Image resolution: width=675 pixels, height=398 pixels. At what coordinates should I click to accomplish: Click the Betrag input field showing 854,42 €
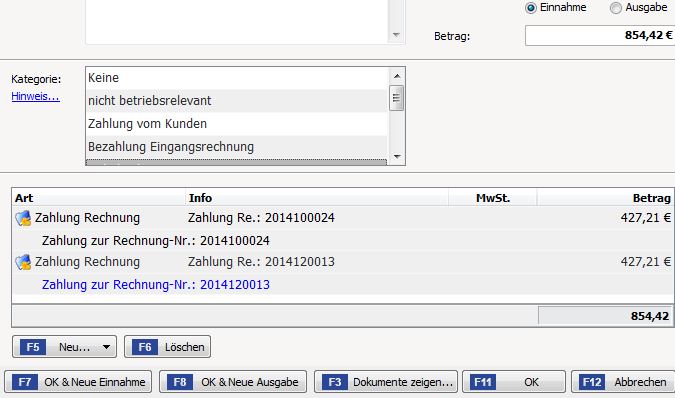point(600,35)
